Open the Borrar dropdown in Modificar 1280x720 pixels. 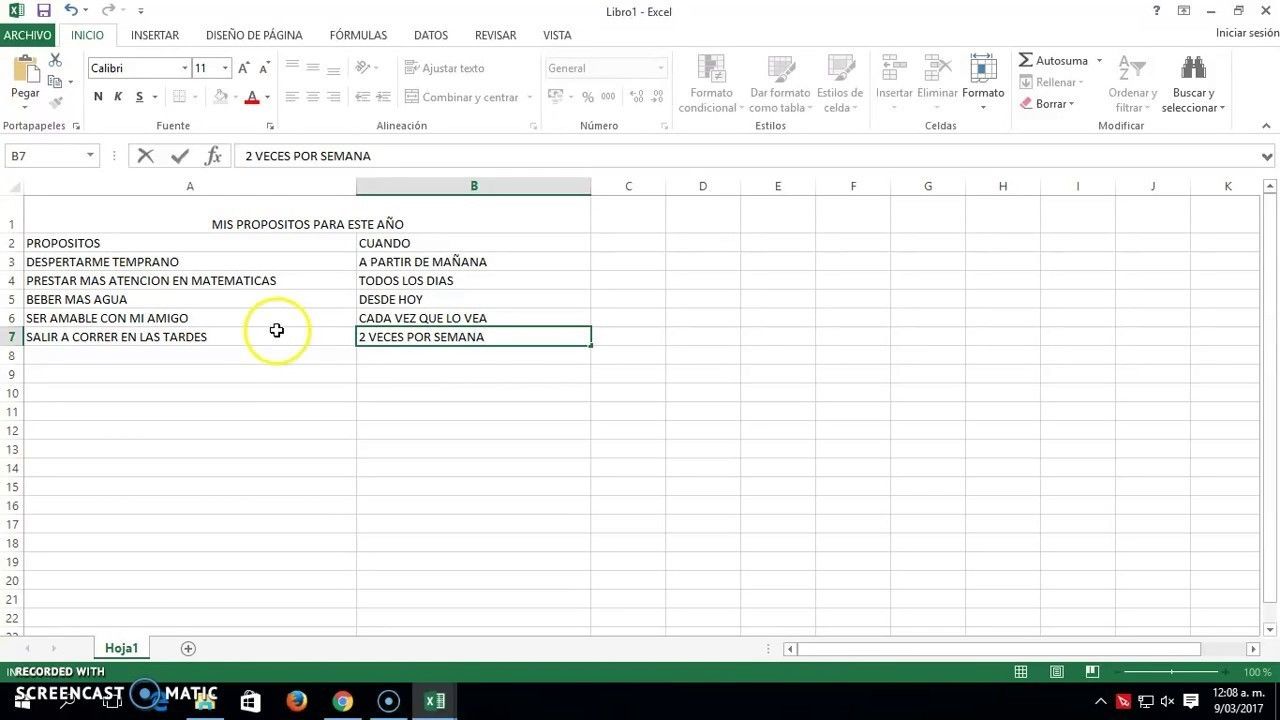pyautogui.click(x=1047, y=104)
